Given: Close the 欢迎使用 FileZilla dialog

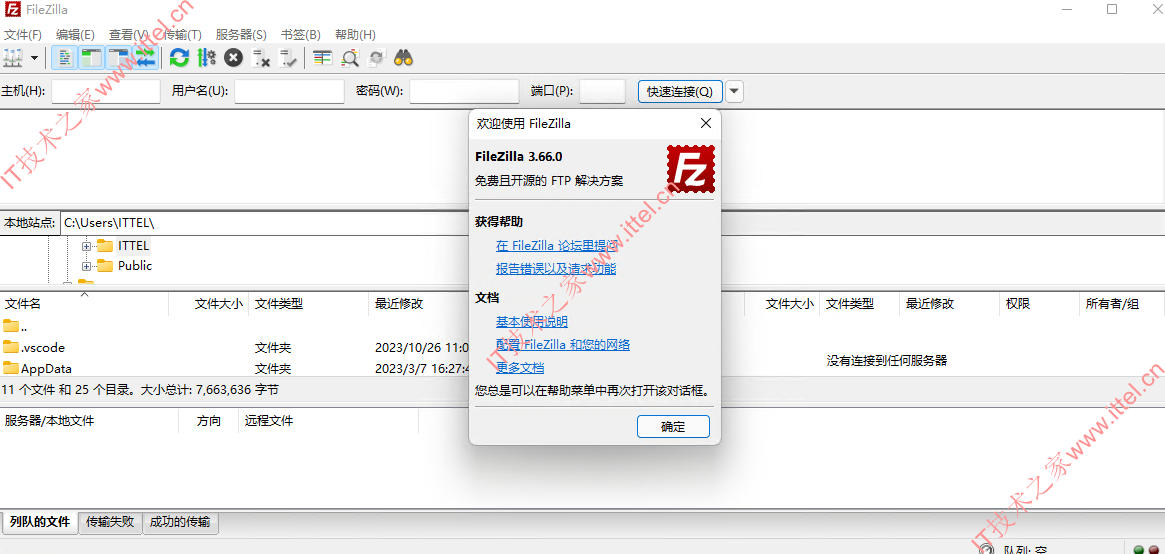Looking at the screenshot, I should tap(705, 123).
